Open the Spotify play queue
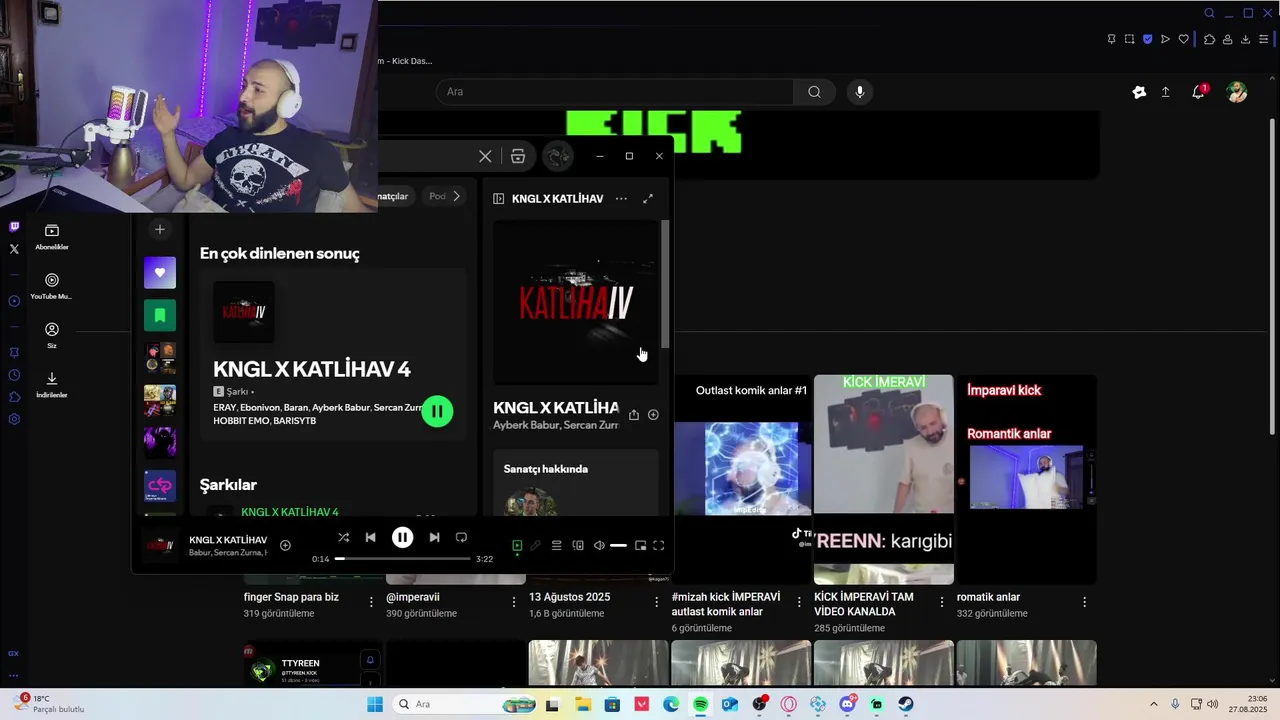The width and height of the screenshot is (1280, 720). pos(556,545)
